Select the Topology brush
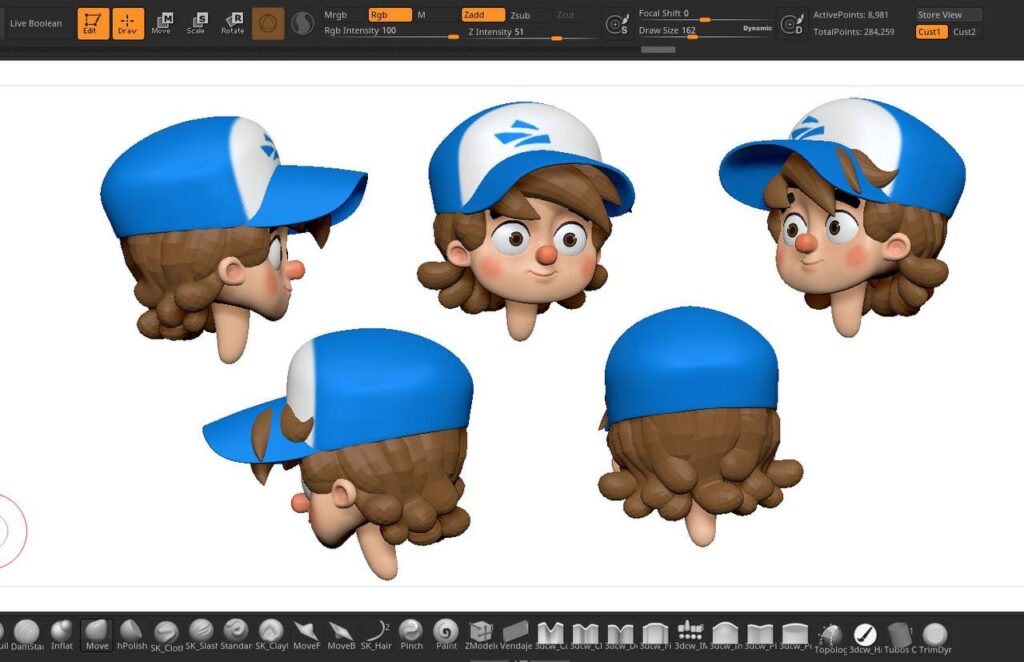This screenshot has width=1024, height=662. [830, 635]
